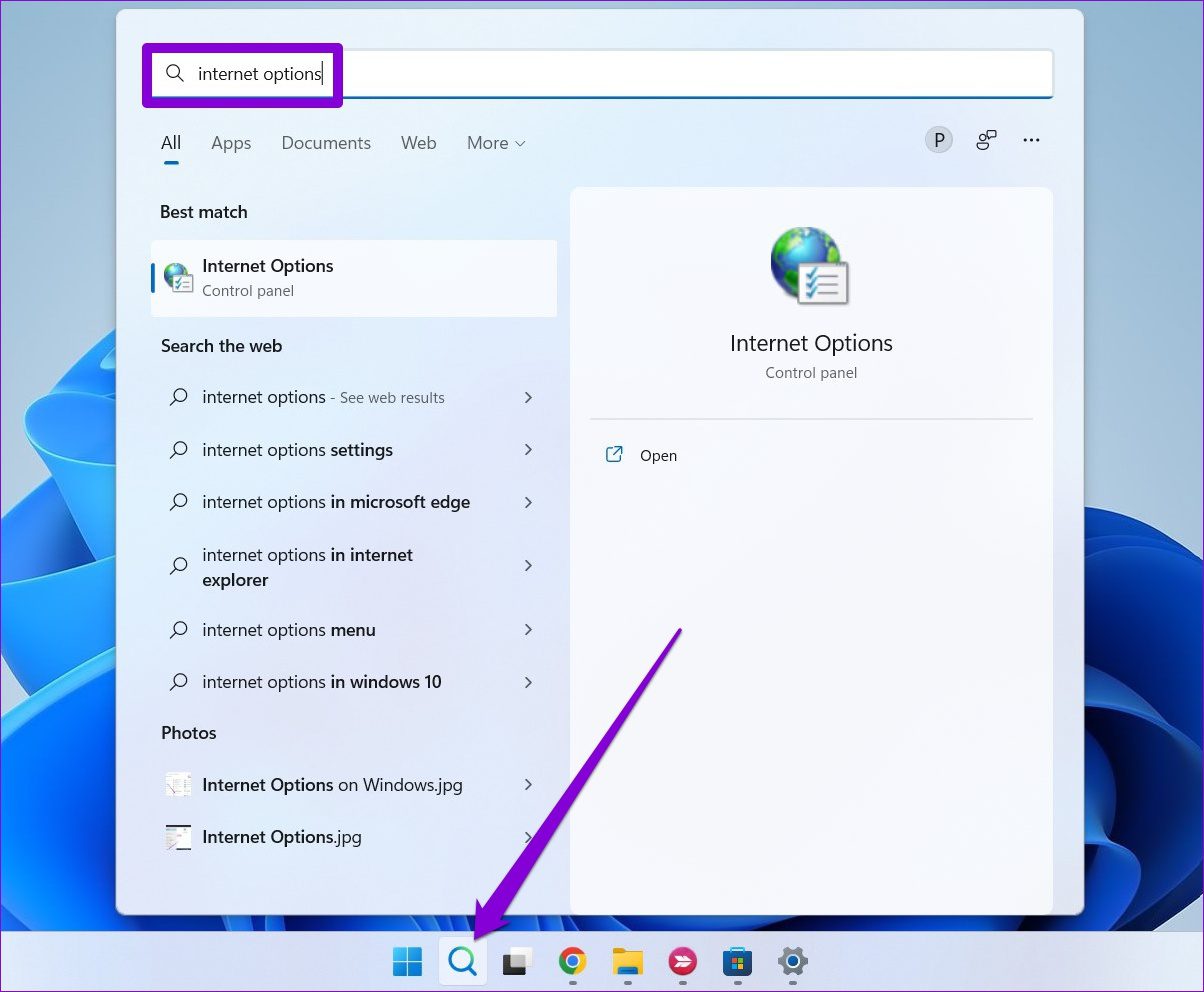1204x992 pixels.
Task: Click large Internet Options icon in preview pane
Action: (x=811, y=265)
